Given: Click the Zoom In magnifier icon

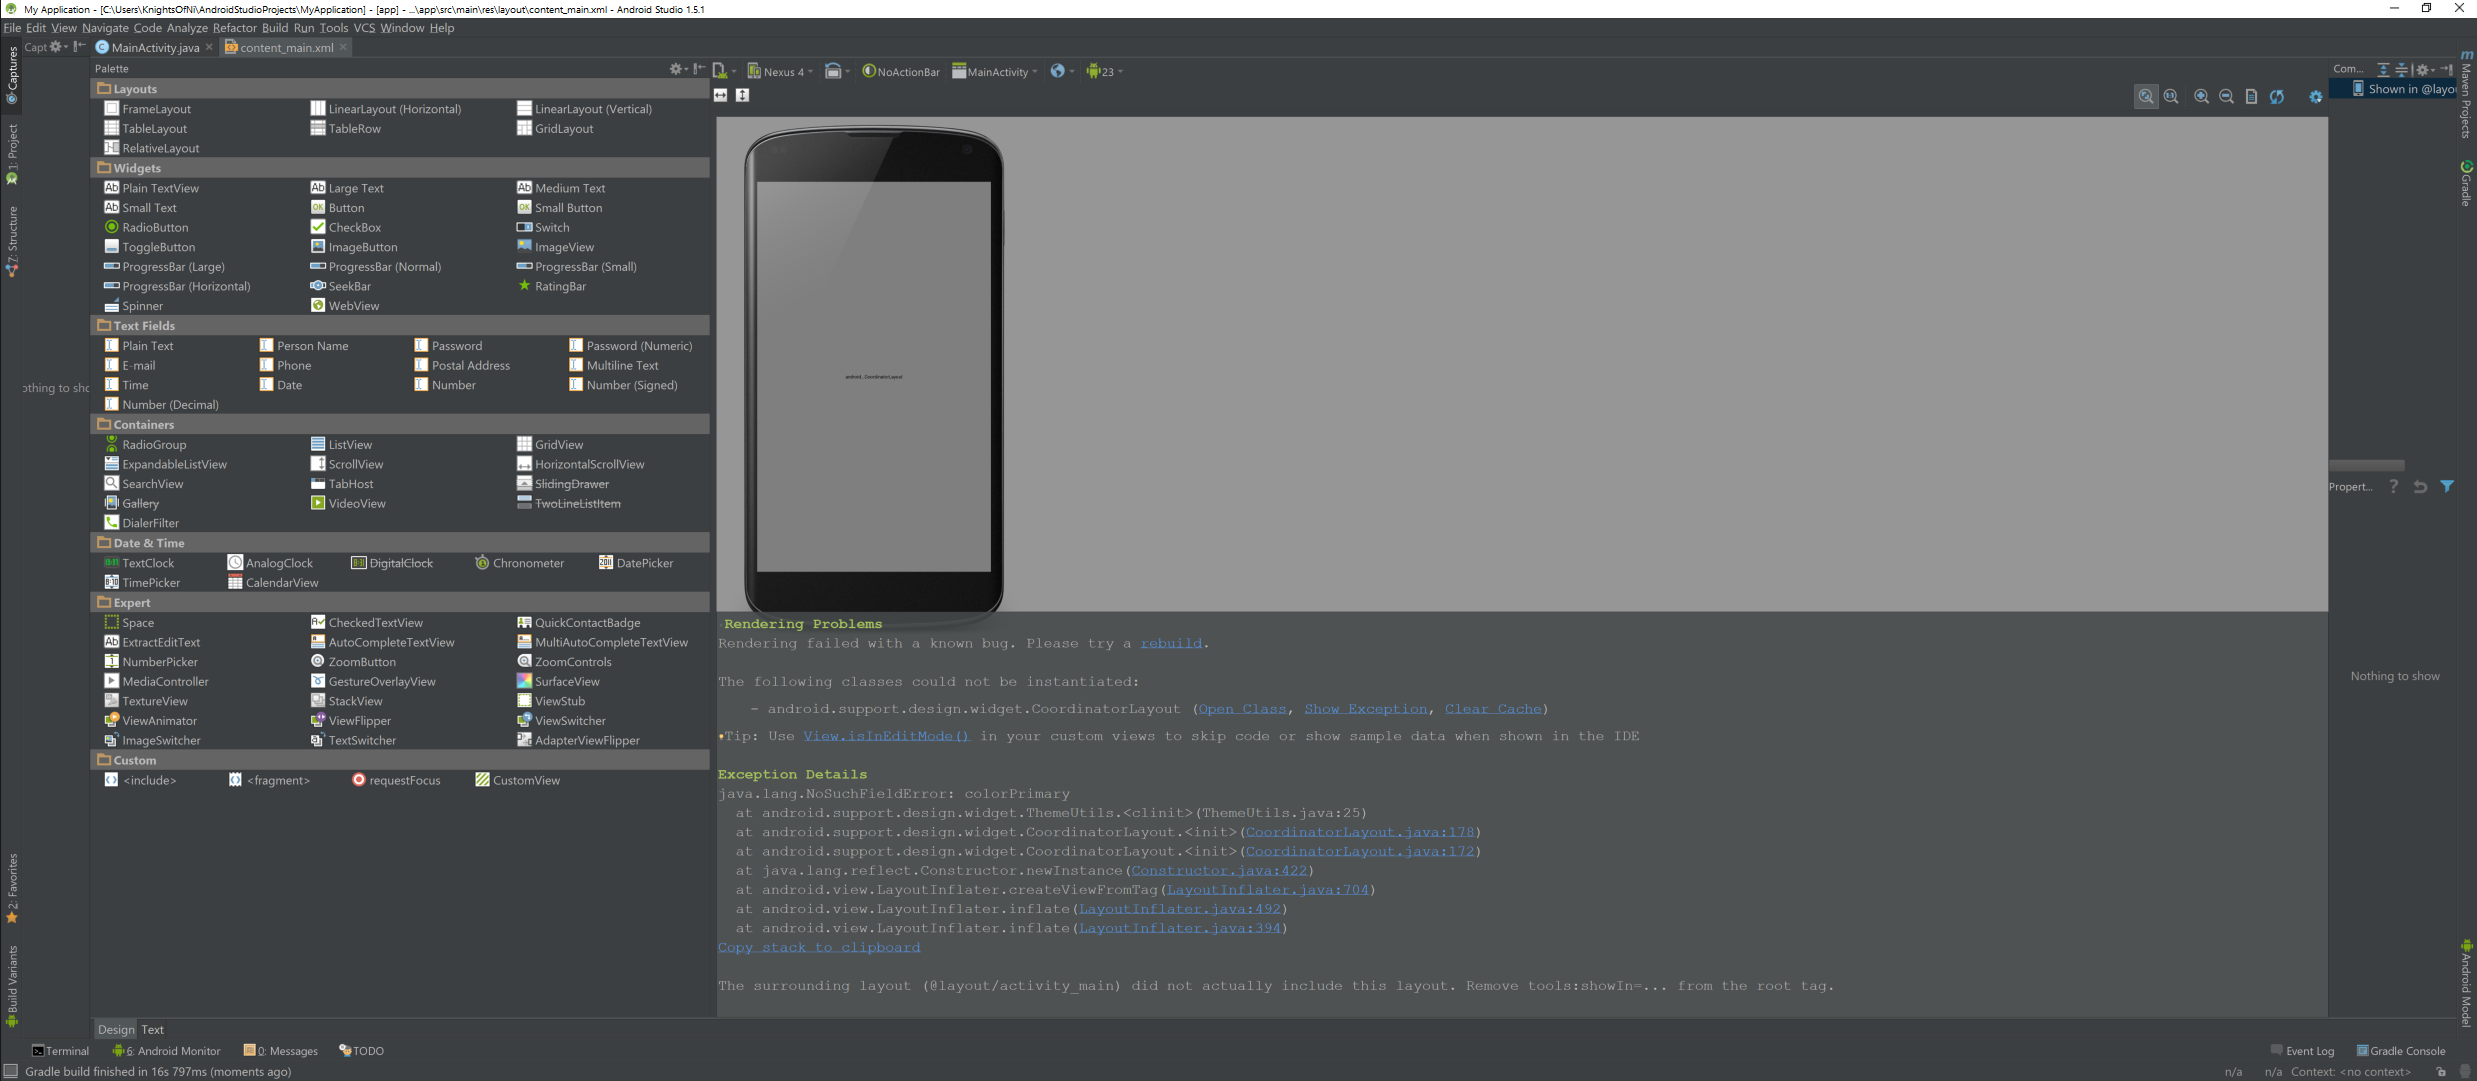Looking at the screenshot, I should coord(2201,97).
